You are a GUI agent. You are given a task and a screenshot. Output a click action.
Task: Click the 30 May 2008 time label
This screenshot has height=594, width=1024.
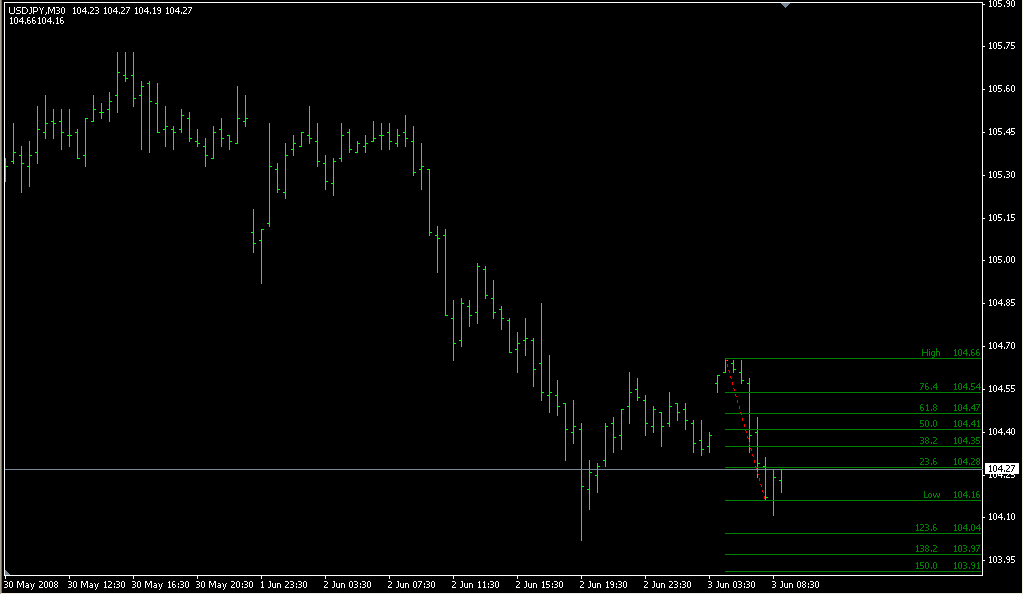tap(32, 584)
